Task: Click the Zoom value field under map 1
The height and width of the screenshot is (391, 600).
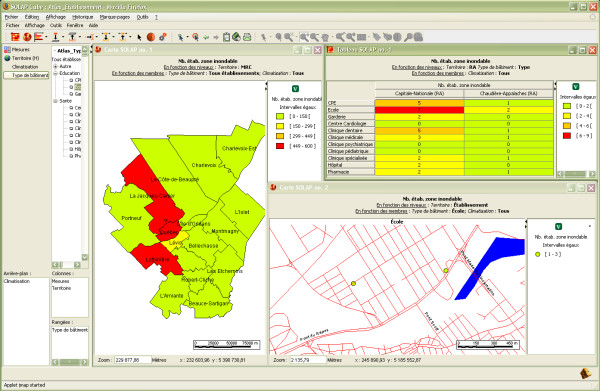Action: (131, 360)
